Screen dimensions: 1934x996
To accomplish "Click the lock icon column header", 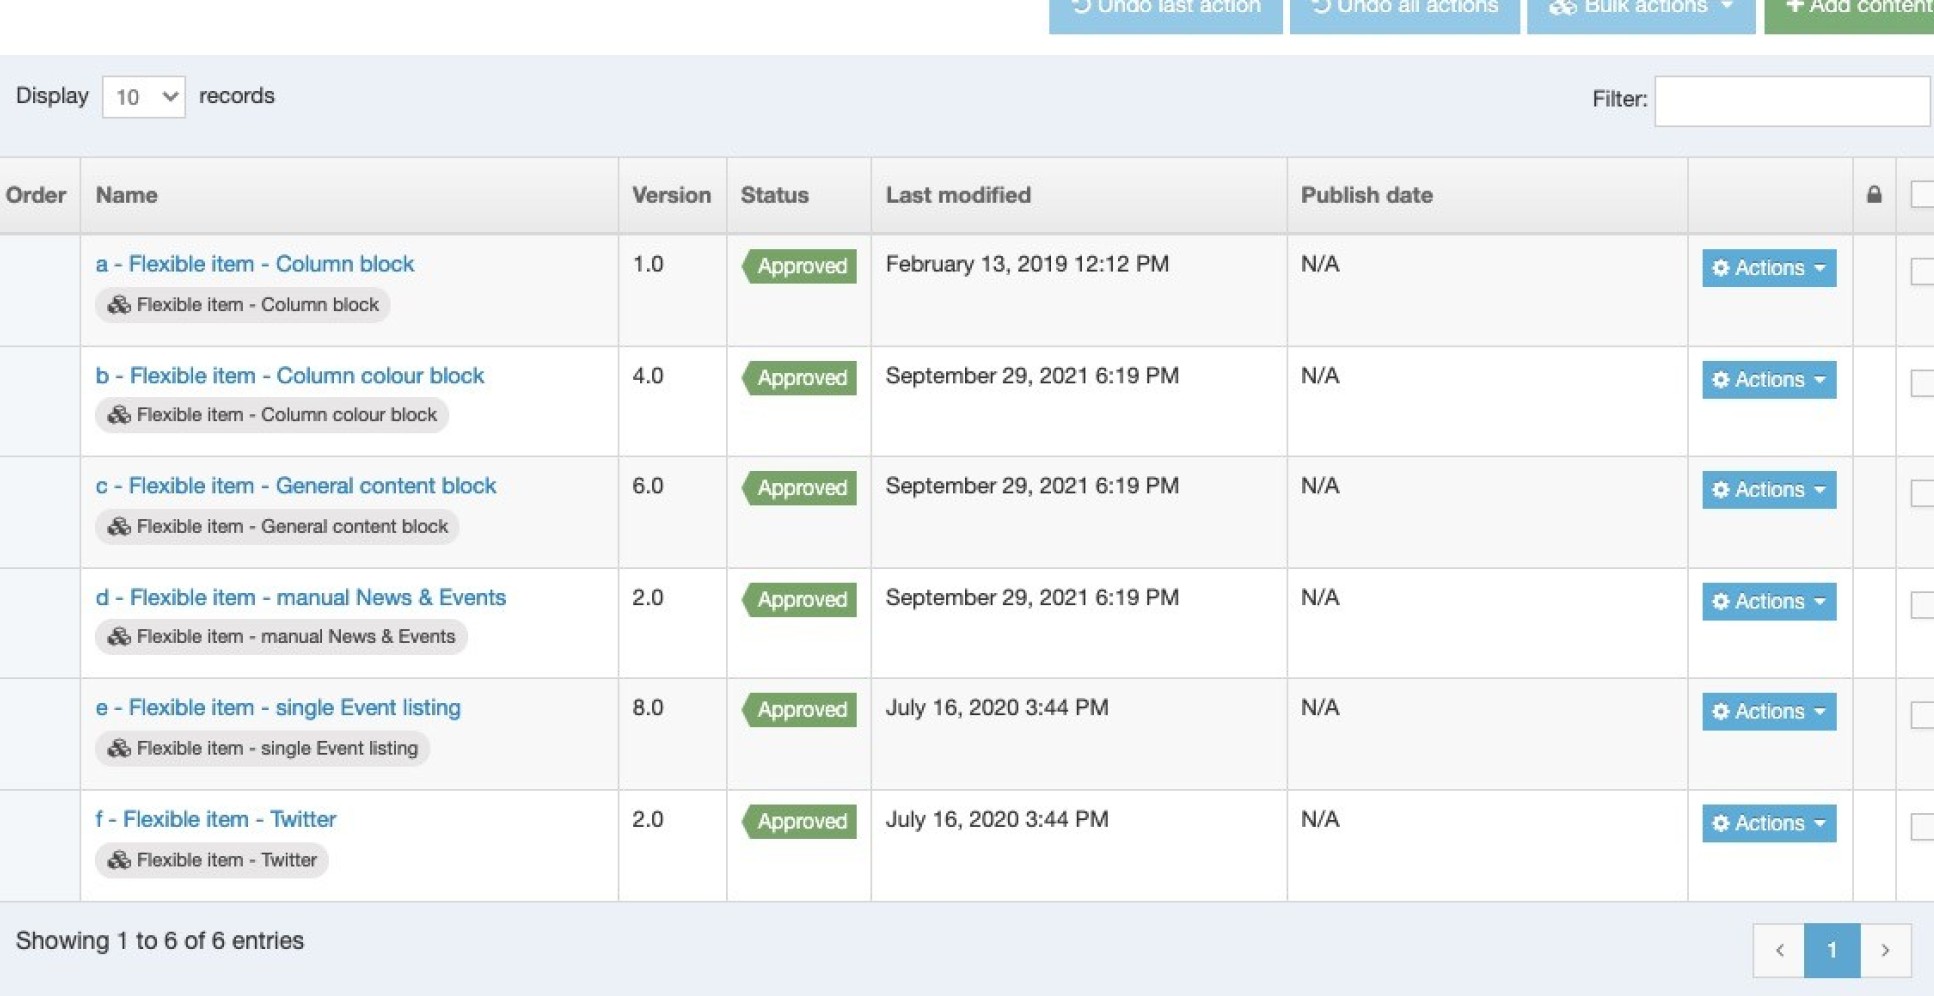I will (1873, 195).
